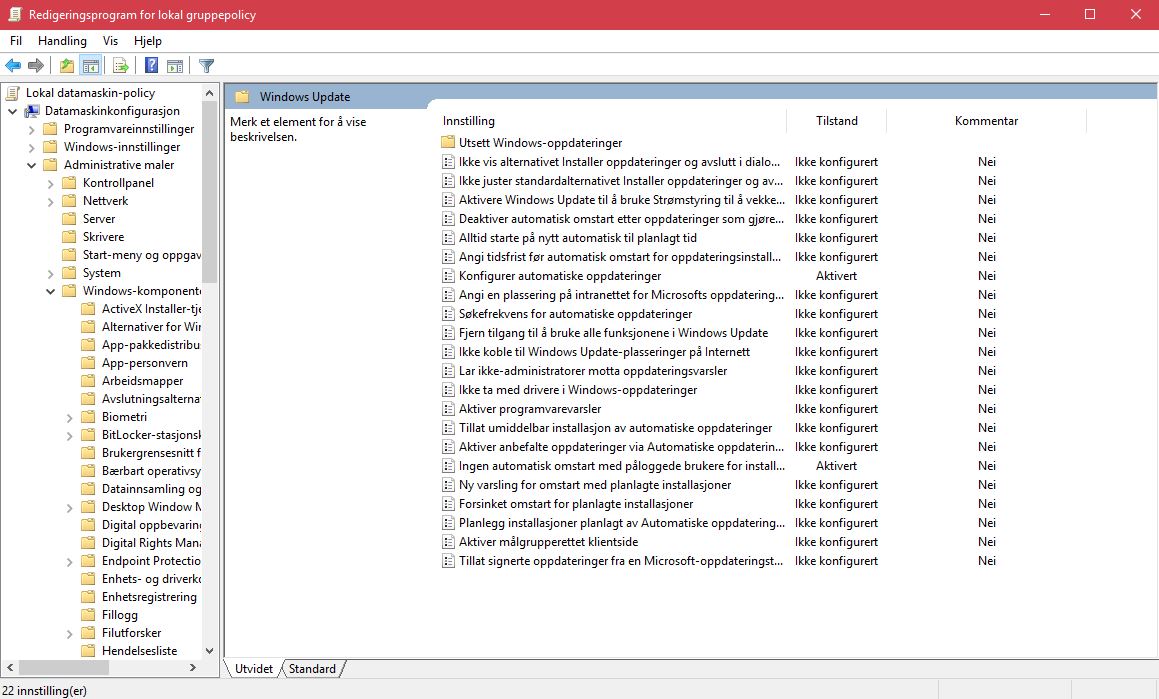1159x699 pixels.
Task: Select Lar ikke-administratorer motta oppdateringsvarsler
Action: (593, 370)
